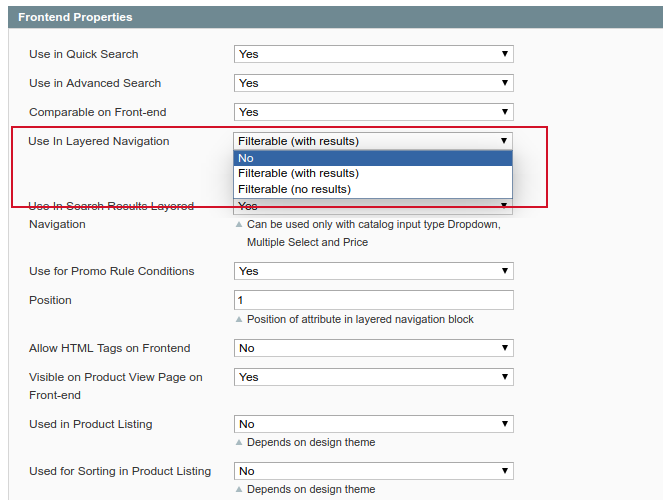The image size is (670, 500).
Task: Choose Filterable (with results) from open list
Action: 373,173
